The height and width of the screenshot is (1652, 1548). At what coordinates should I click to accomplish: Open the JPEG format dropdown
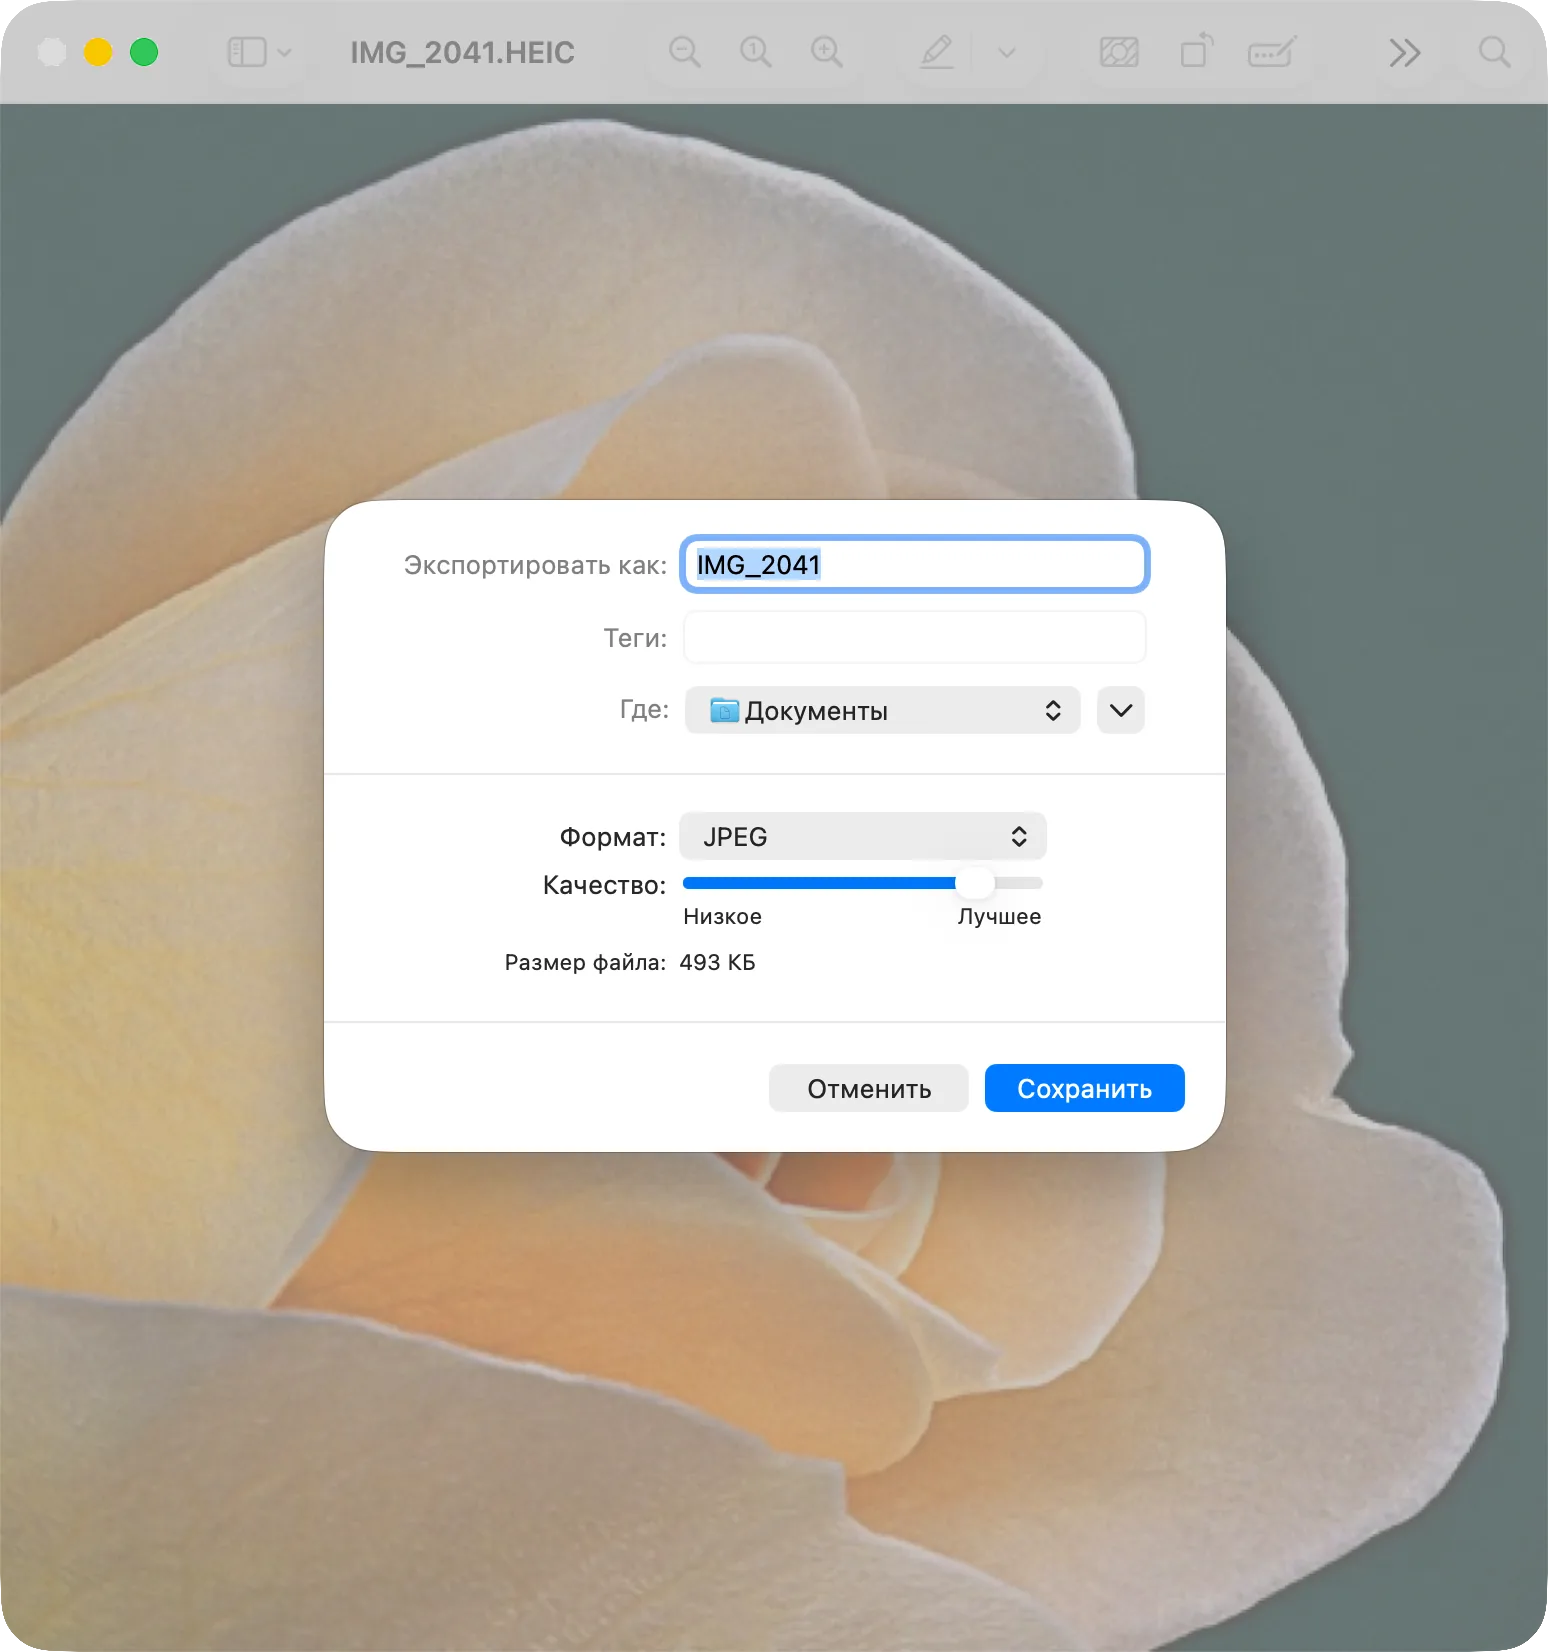coord(863,836)
